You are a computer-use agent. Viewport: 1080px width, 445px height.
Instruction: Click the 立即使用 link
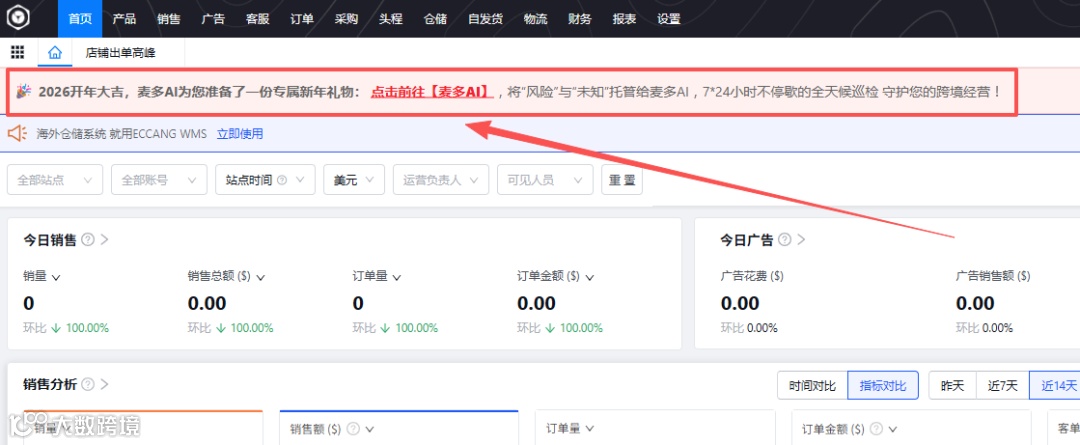(x=240, y=134)
